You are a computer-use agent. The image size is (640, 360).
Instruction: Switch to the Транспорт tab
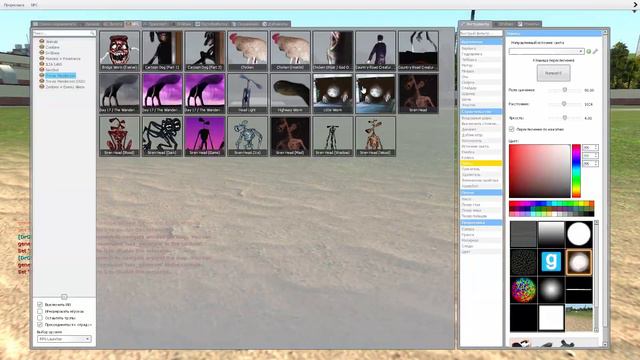(x=155, y=24)
